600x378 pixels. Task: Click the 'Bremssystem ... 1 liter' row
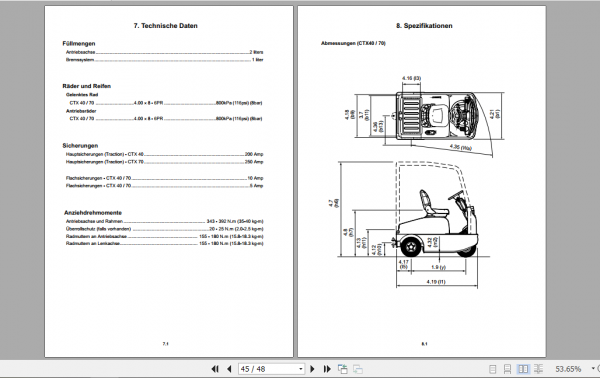coord(165,60)
